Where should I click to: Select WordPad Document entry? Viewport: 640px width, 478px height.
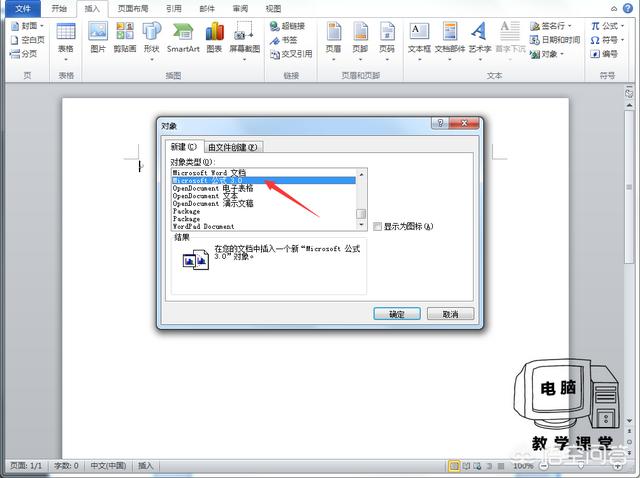(x=264, y=227)
